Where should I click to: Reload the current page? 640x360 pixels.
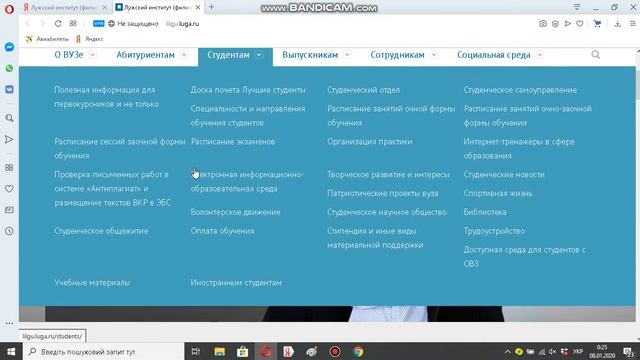58,24
